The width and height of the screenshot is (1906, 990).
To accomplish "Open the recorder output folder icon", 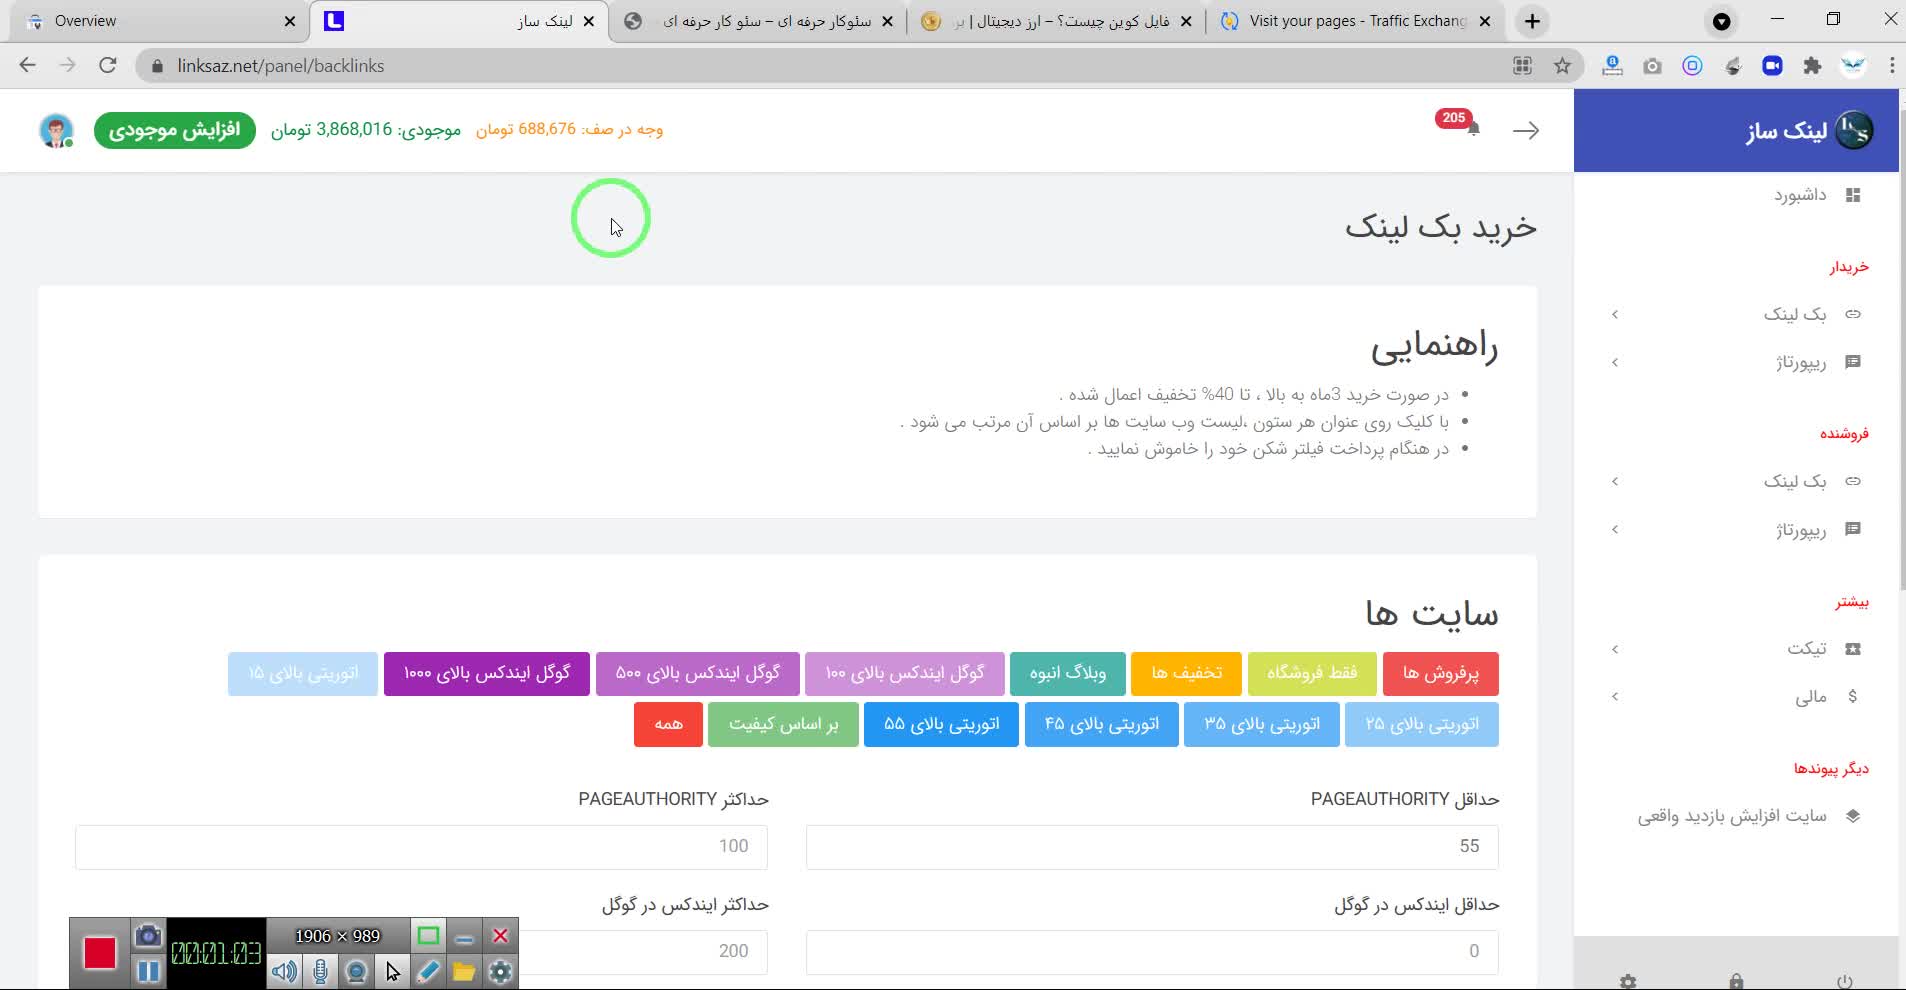I will click(464, 971).
